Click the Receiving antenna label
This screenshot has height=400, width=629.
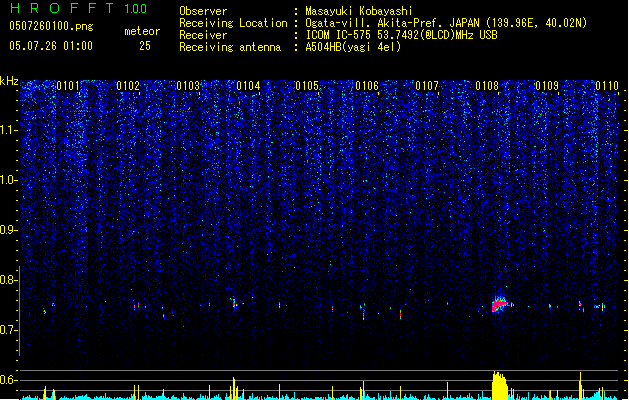(x=230, y=47)
